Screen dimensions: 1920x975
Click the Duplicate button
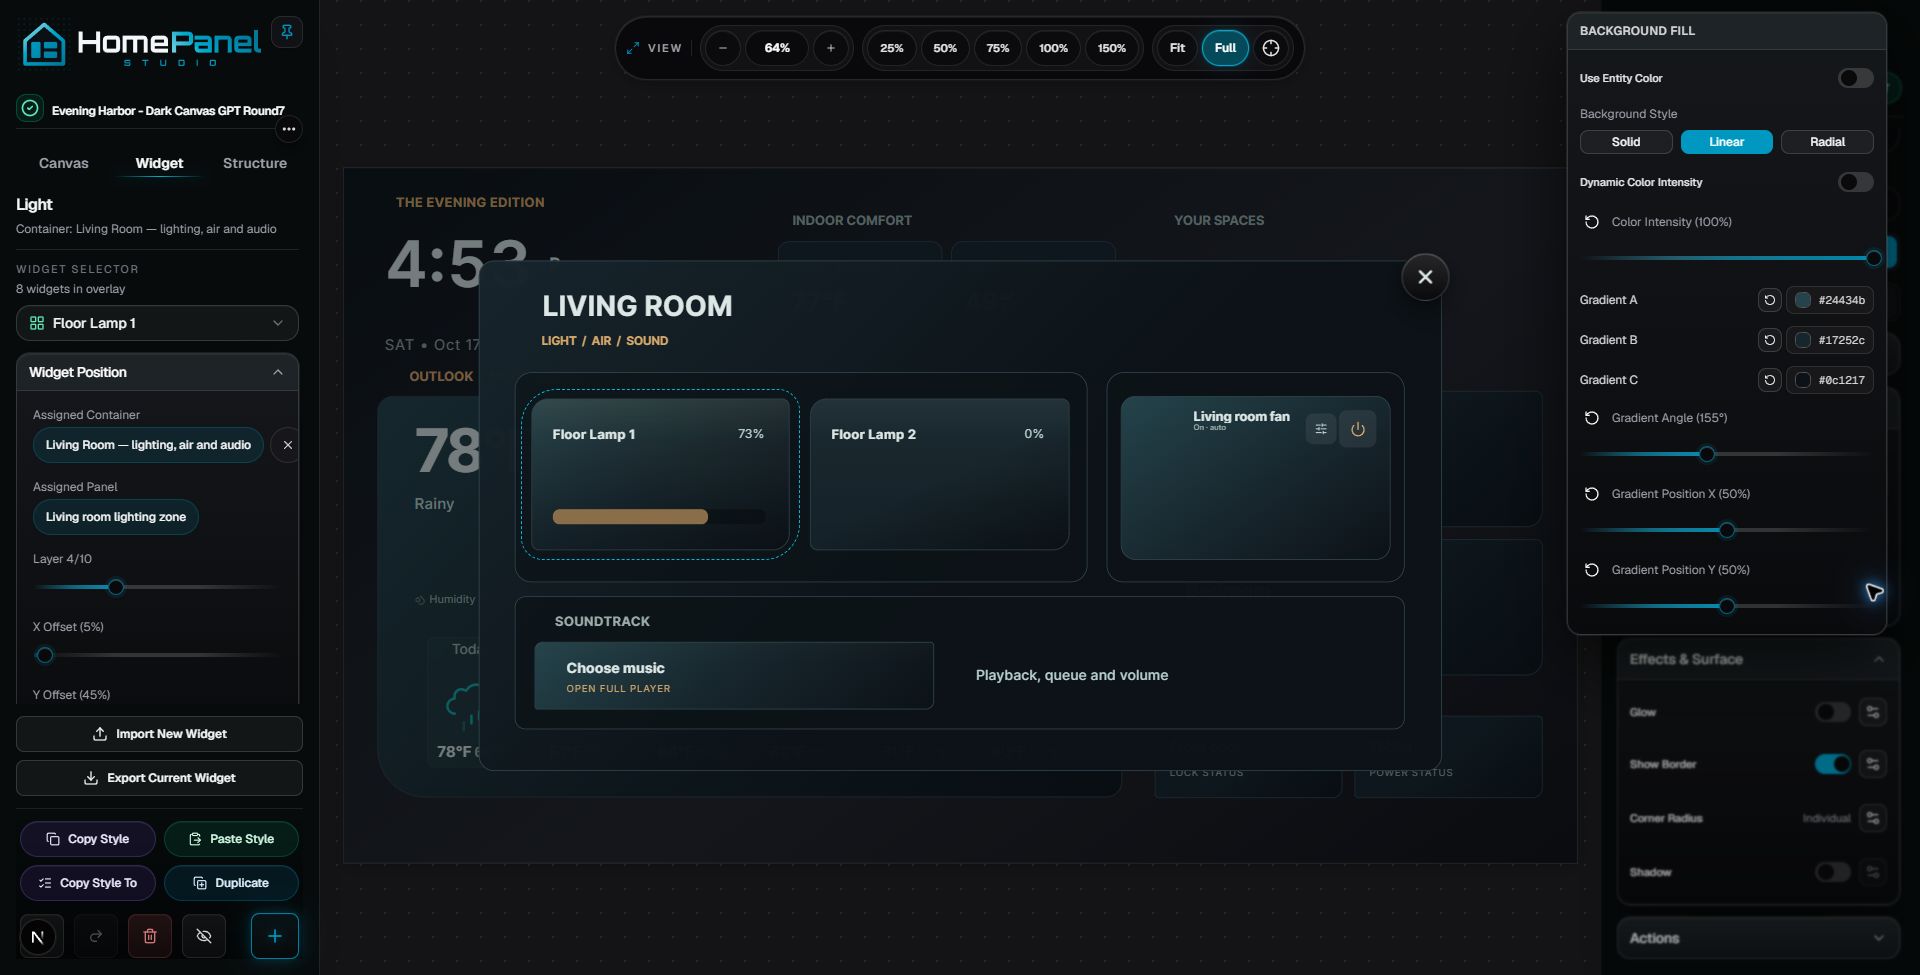click(x=231, y=883)
